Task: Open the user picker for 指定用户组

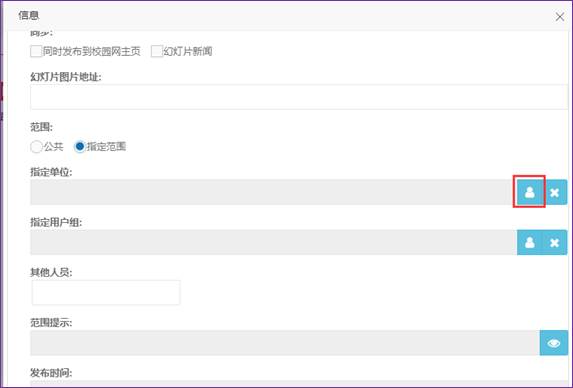Action: (x=530, y=242)
